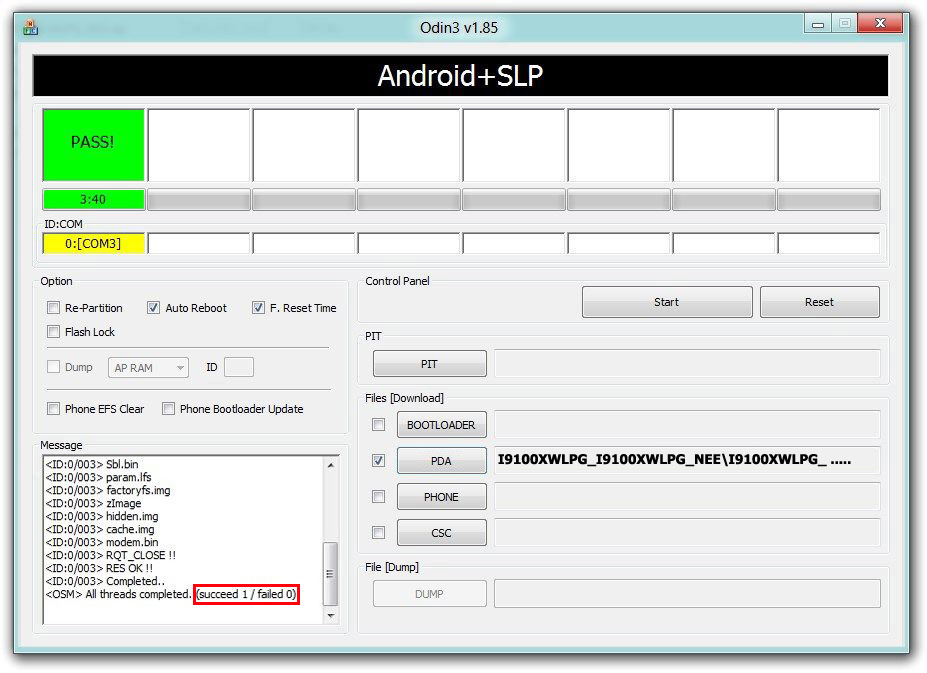Tick the checkbox beside CSC
927x673 pixels.
pos(378,533)
